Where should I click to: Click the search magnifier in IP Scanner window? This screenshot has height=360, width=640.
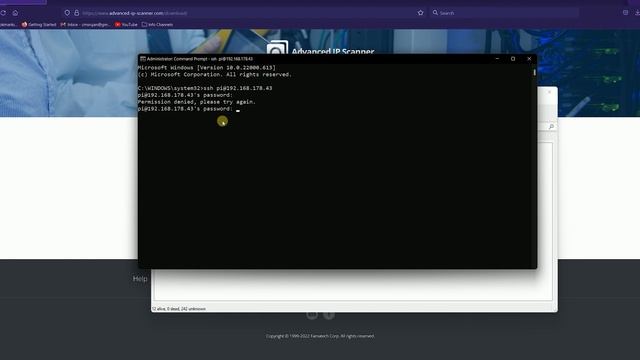pos(551,127)
